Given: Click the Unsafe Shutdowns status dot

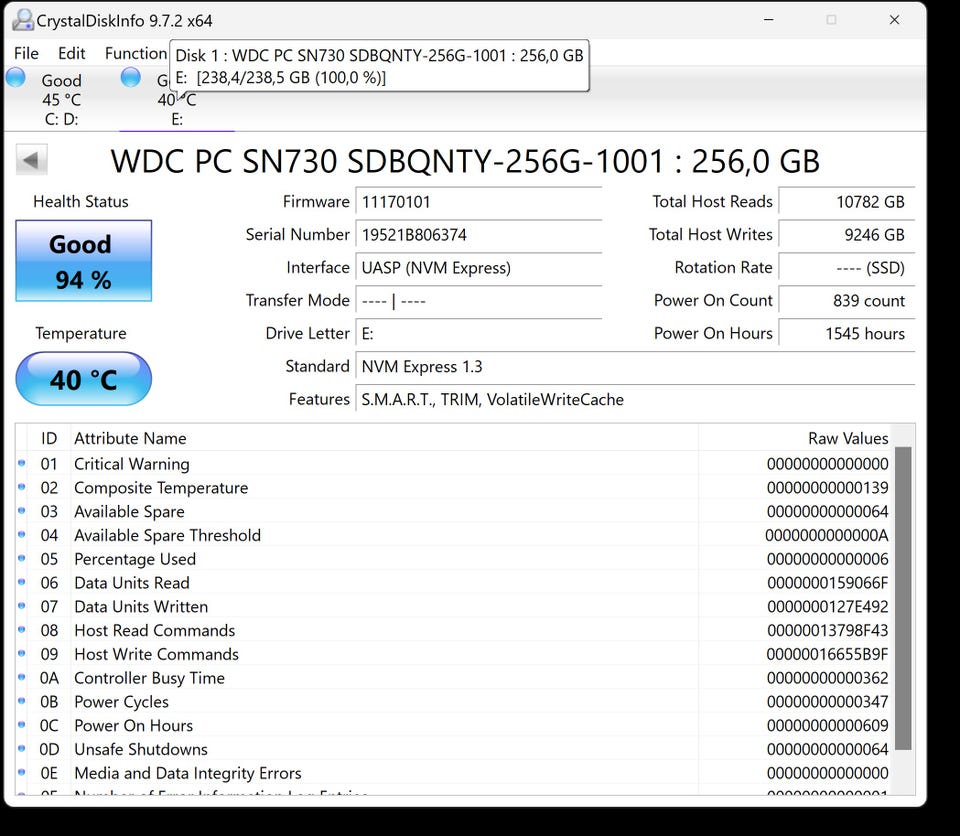Looking at the screenshot, I should (x=22, y=749).
